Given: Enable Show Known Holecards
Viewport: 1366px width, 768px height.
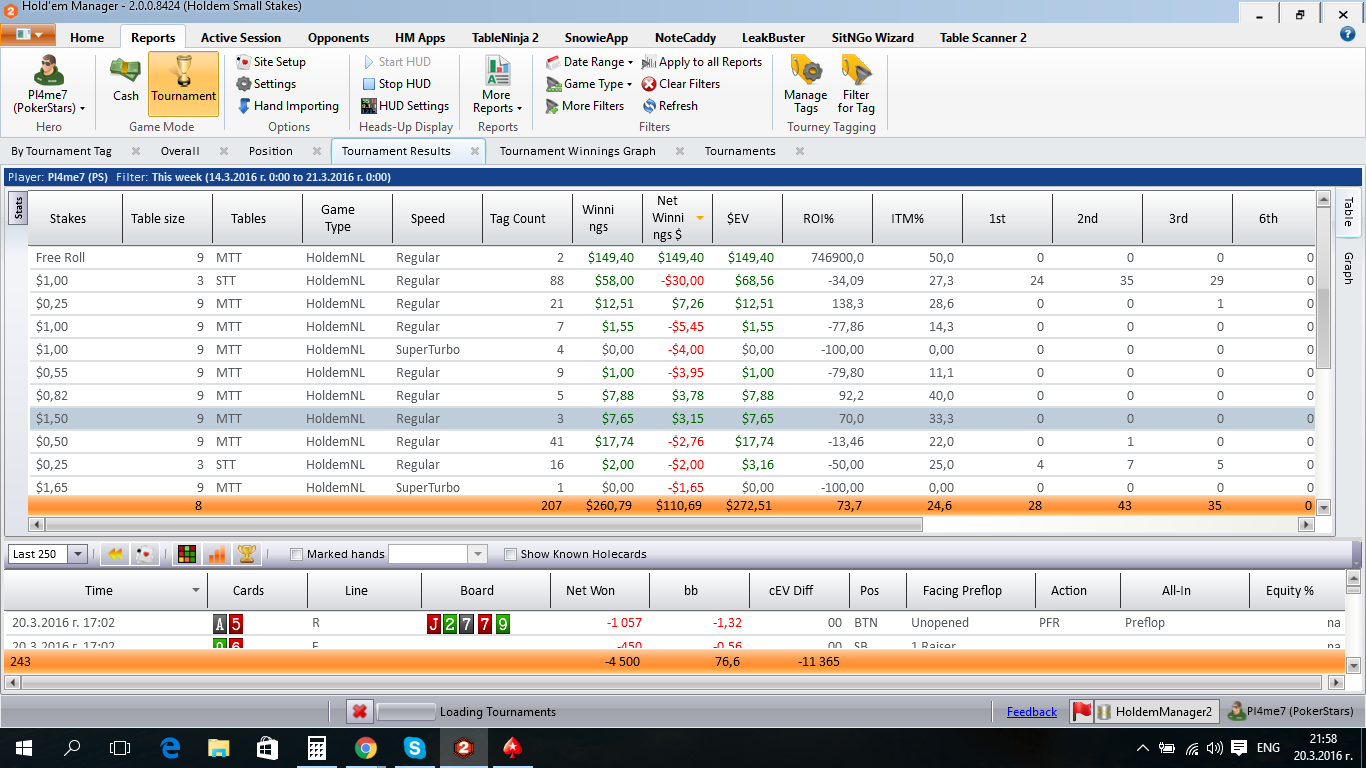Looking at the screenshot, I should pos(510,554).
